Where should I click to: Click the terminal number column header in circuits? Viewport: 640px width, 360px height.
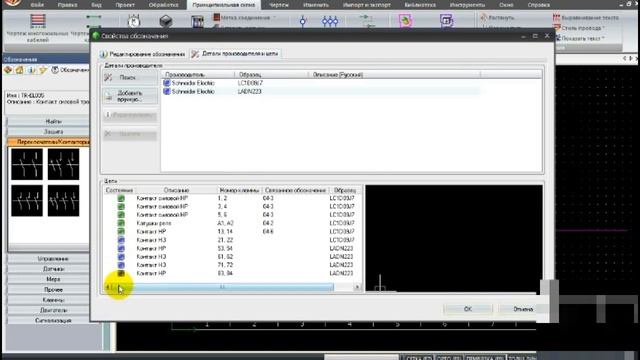coord(239,190)
